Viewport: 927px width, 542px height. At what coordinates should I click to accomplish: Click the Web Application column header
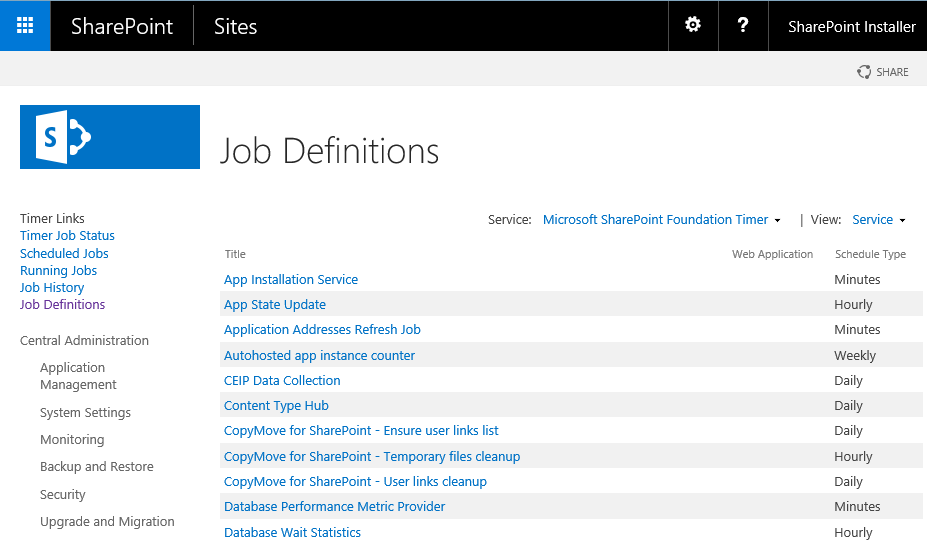tap(772, 254)
